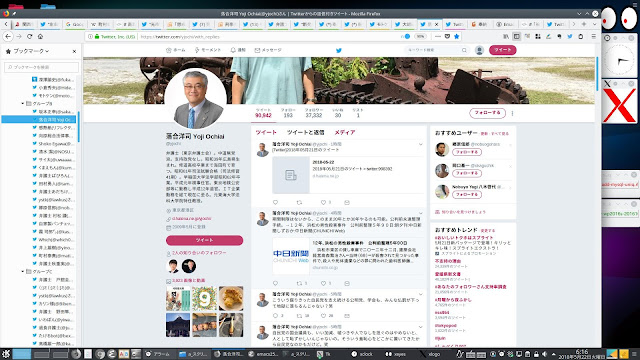Click the pink Tweet button in the header
This screenshot has width=640, height=360.
click(x=502, y=50)
